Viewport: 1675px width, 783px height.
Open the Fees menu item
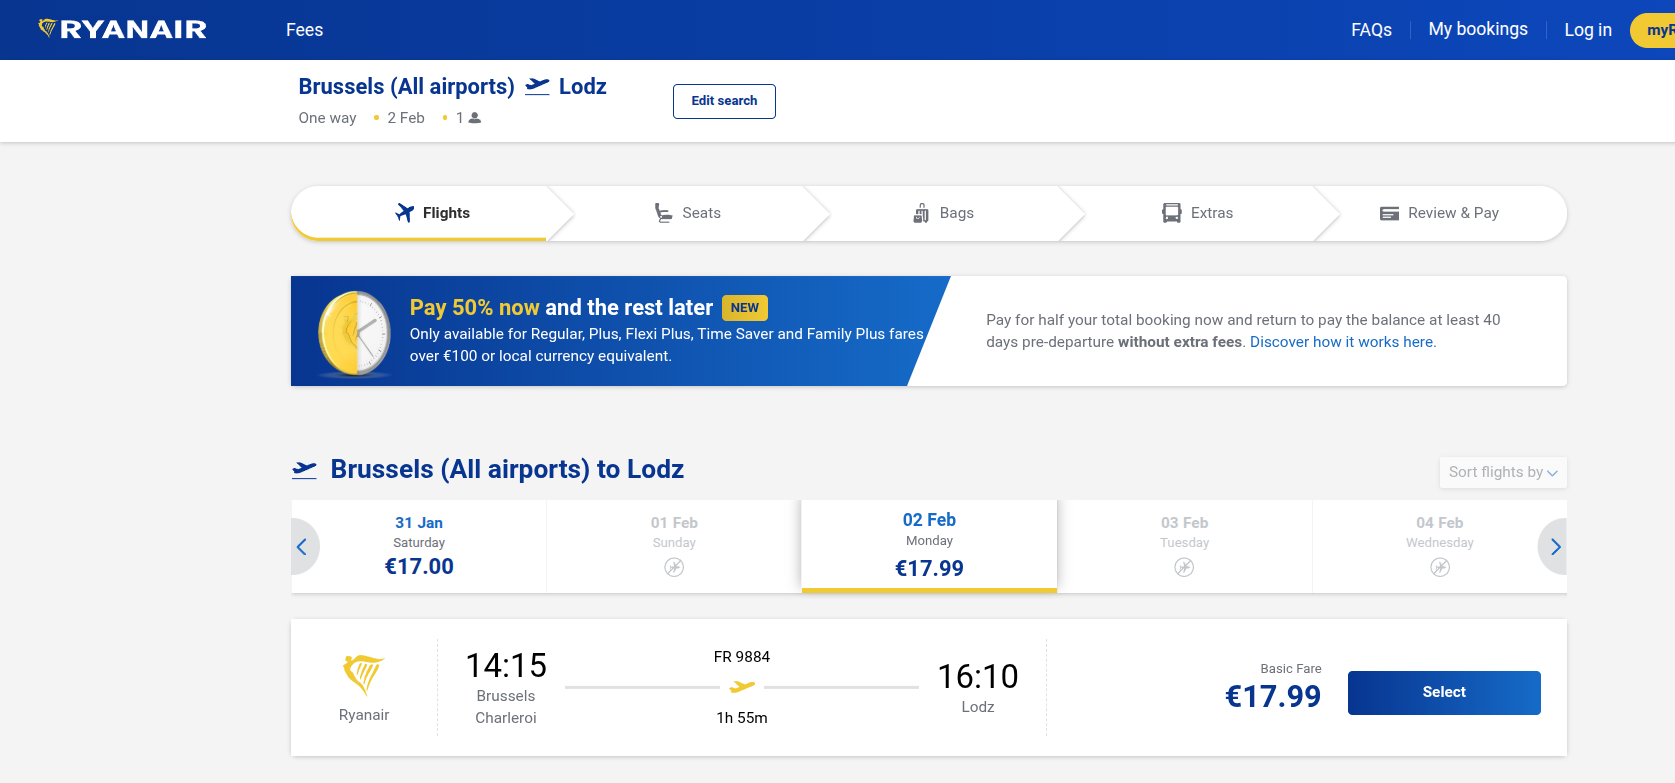pos(304,30)
